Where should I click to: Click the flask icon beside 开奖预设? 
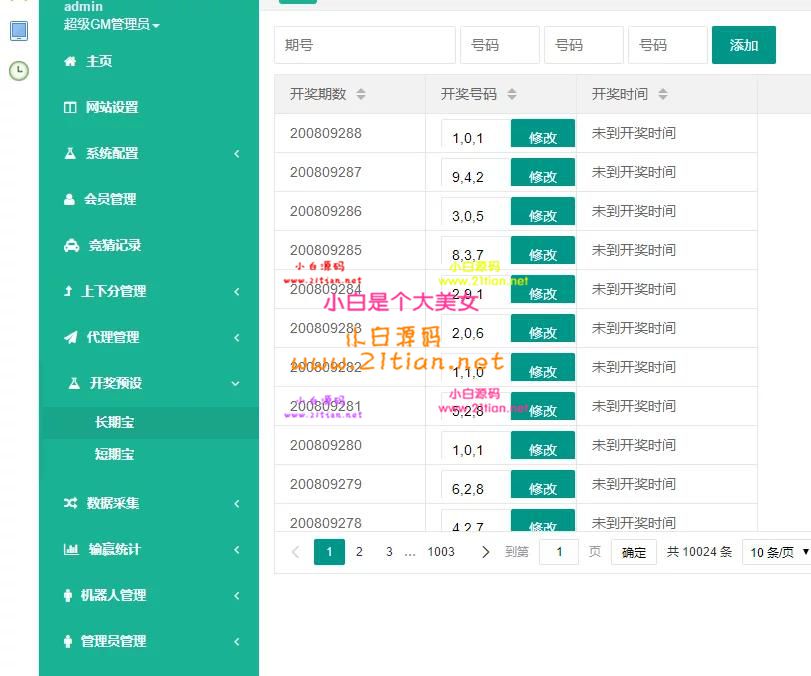[x=74, y=383]
